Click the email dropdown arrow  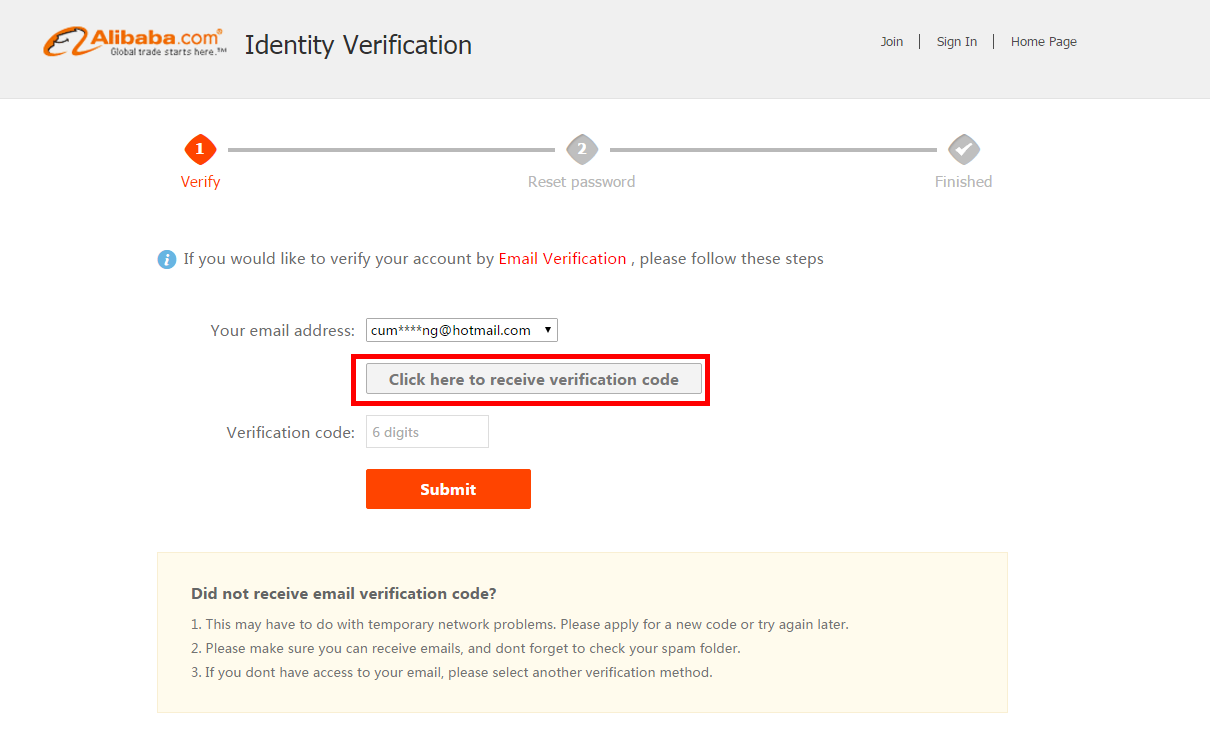coord(548,330)
